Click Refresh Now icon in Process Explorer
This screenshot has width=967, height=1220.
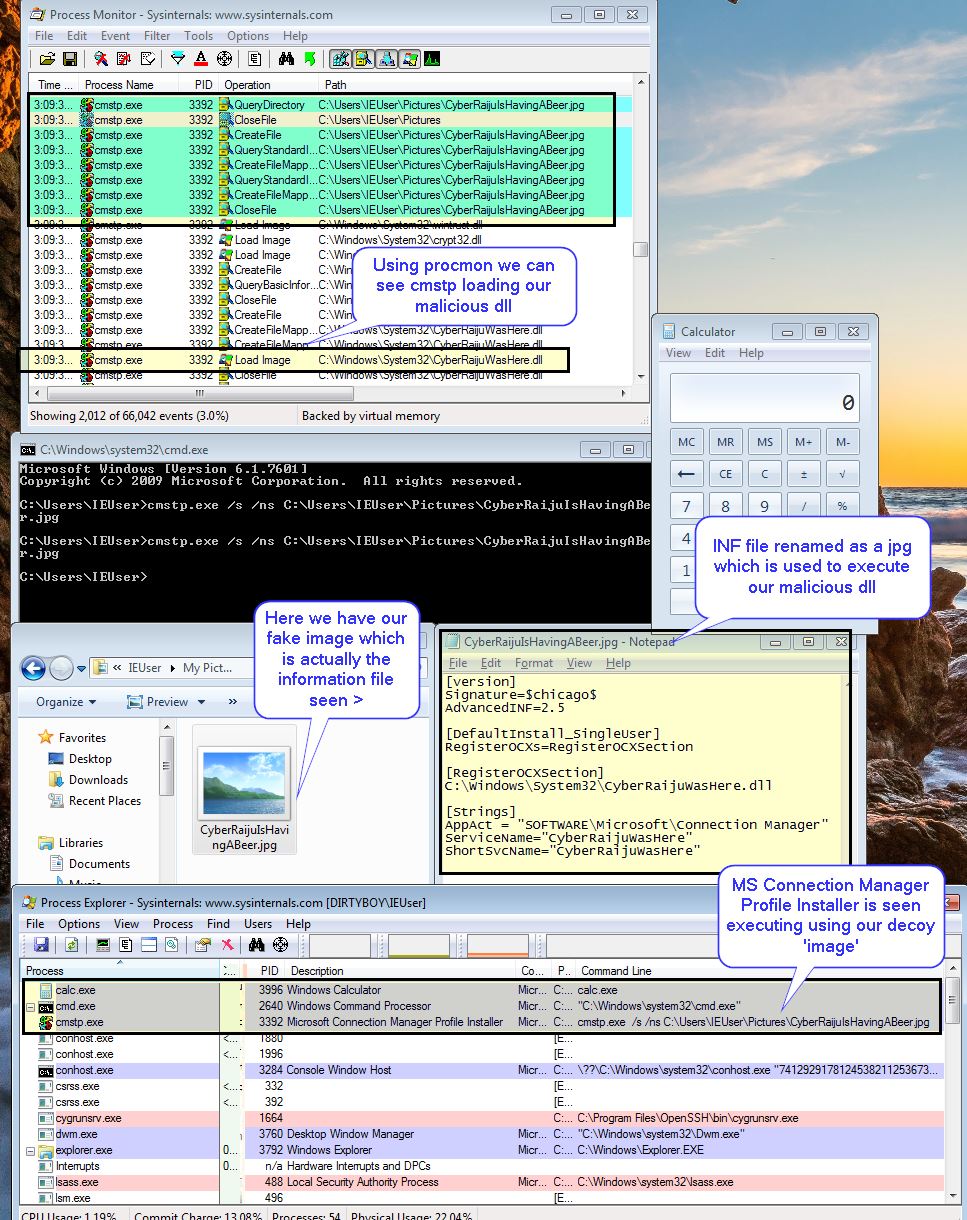(x=71, y=944)
